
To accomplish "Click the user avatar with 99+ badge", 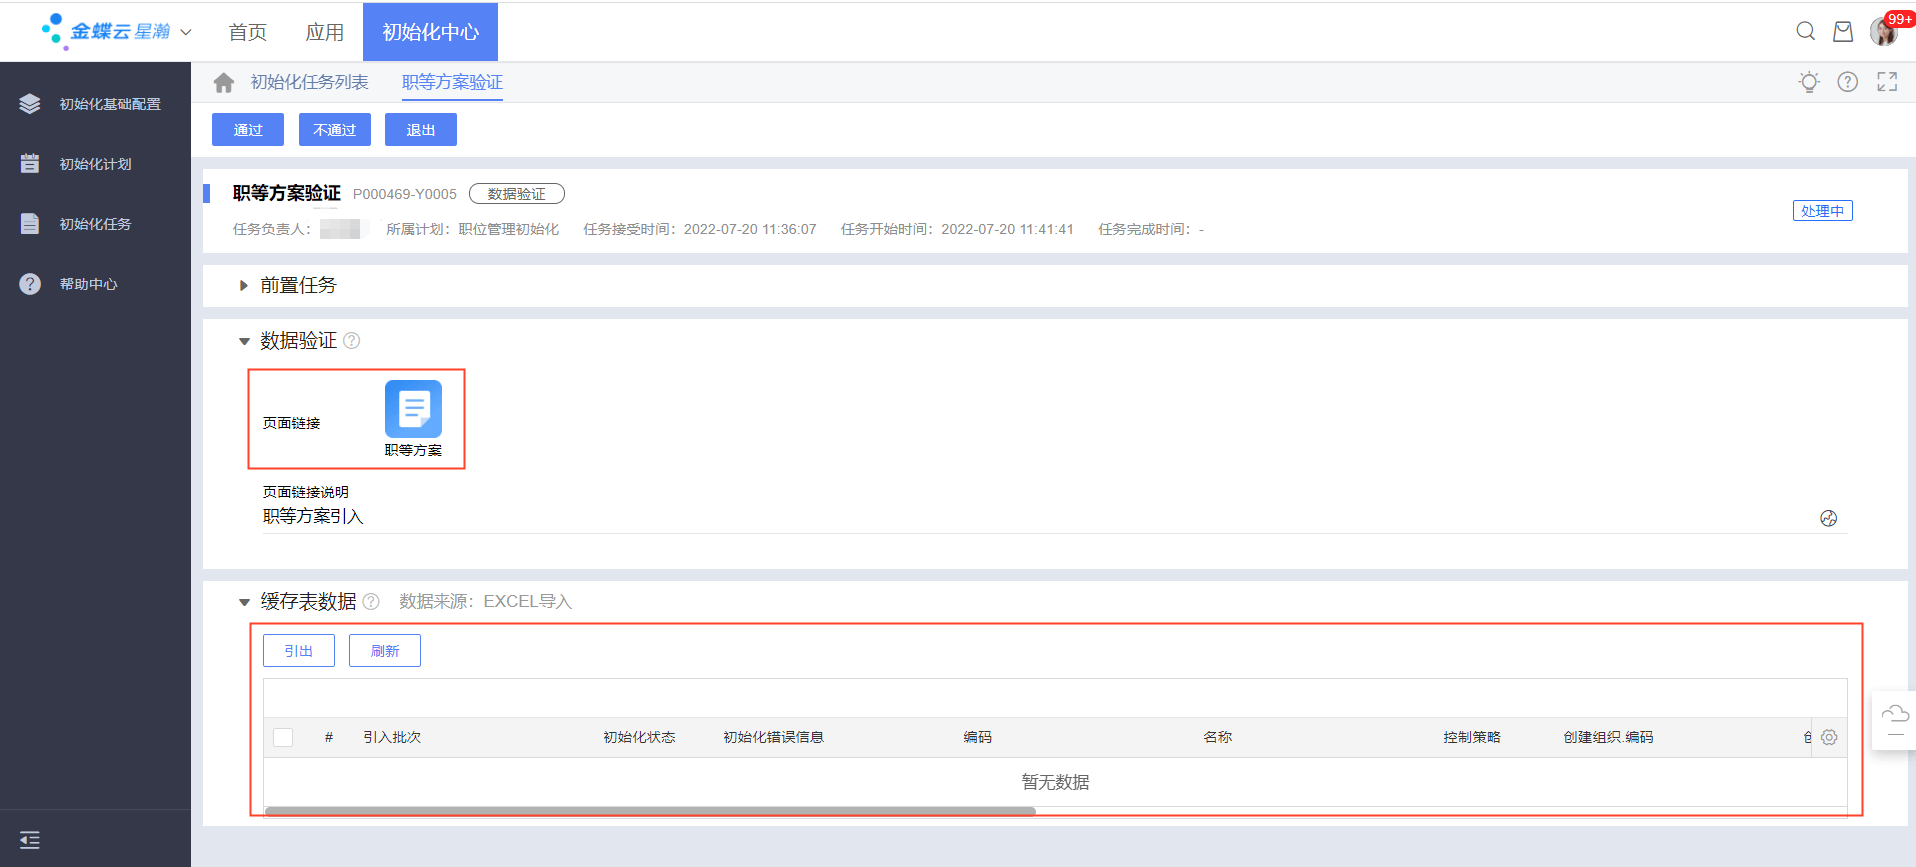I will (1883, 32).
